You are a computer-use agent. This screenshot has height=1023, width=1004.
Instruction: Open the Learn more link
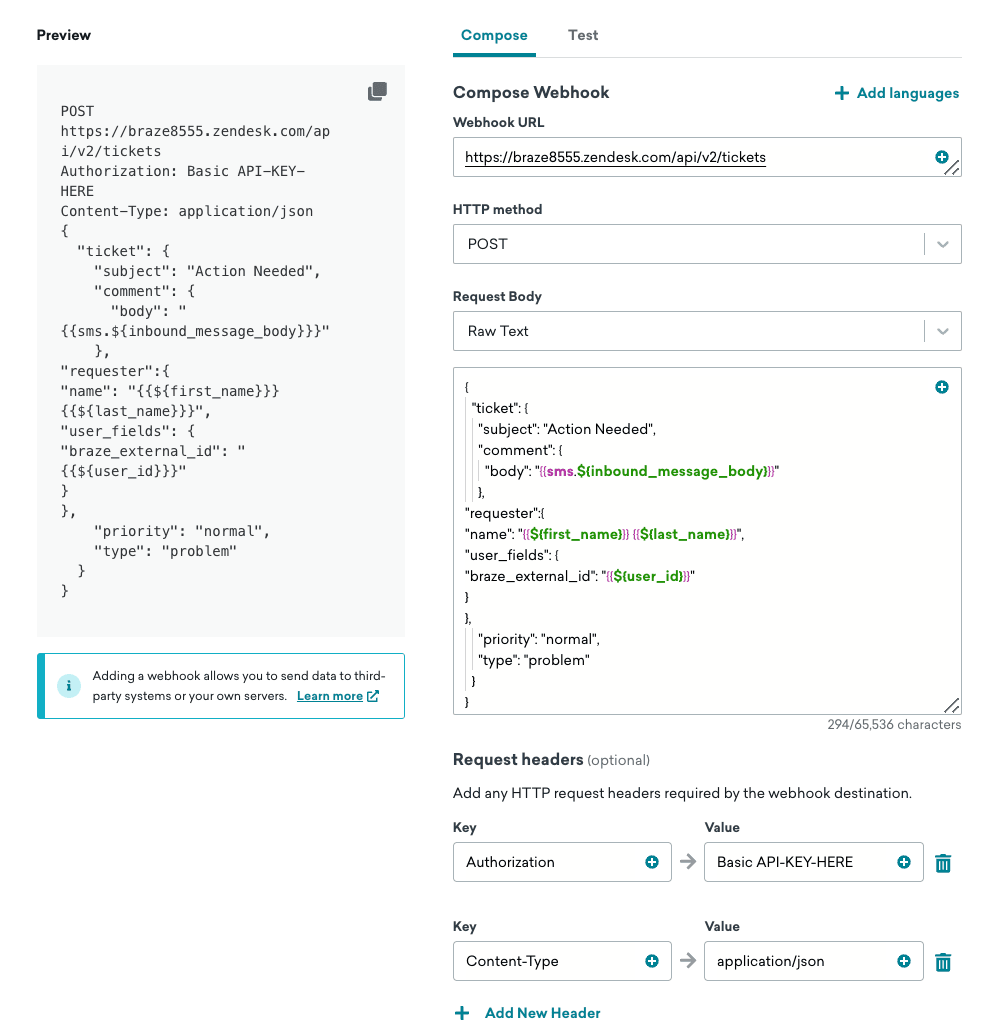(x=337, y=696)
